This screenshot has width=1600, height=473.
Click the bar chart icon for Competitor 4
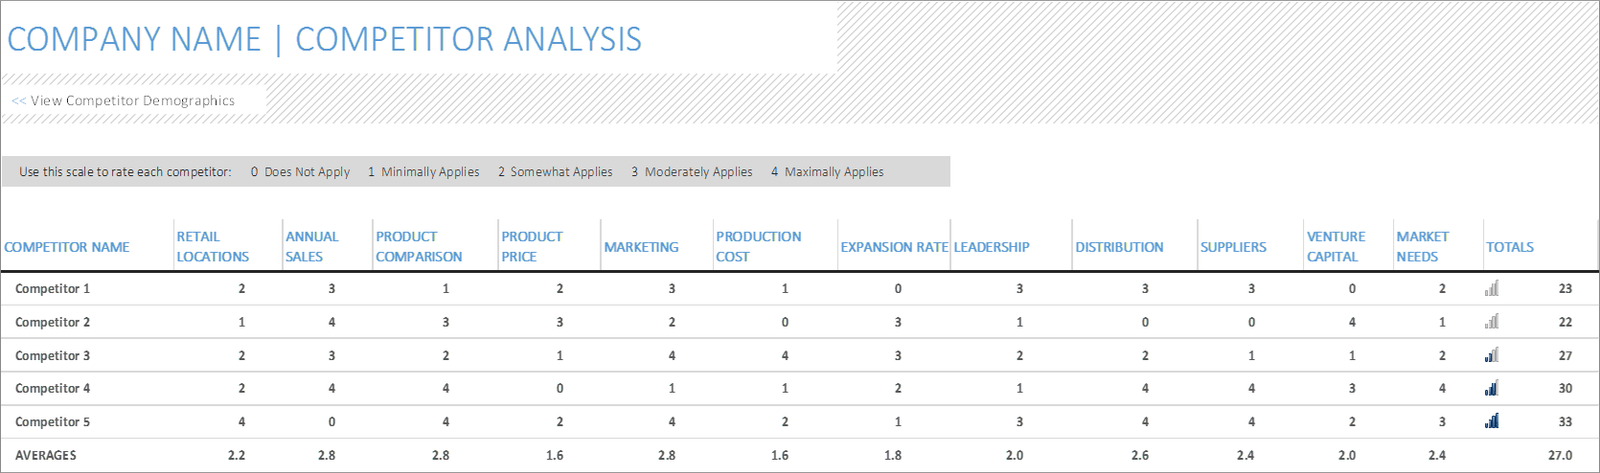pyautogui.click(x=1492, y=388)
